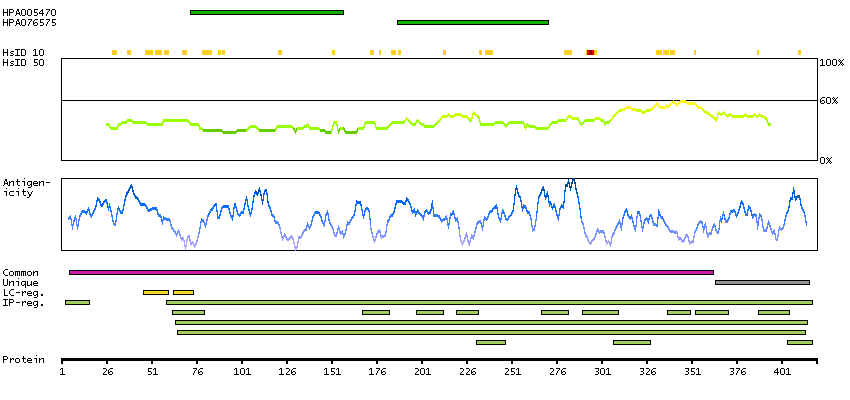This screenshot has height=400, width=850.
Task: Click the 60% identity threshold label
Action: 827,101
